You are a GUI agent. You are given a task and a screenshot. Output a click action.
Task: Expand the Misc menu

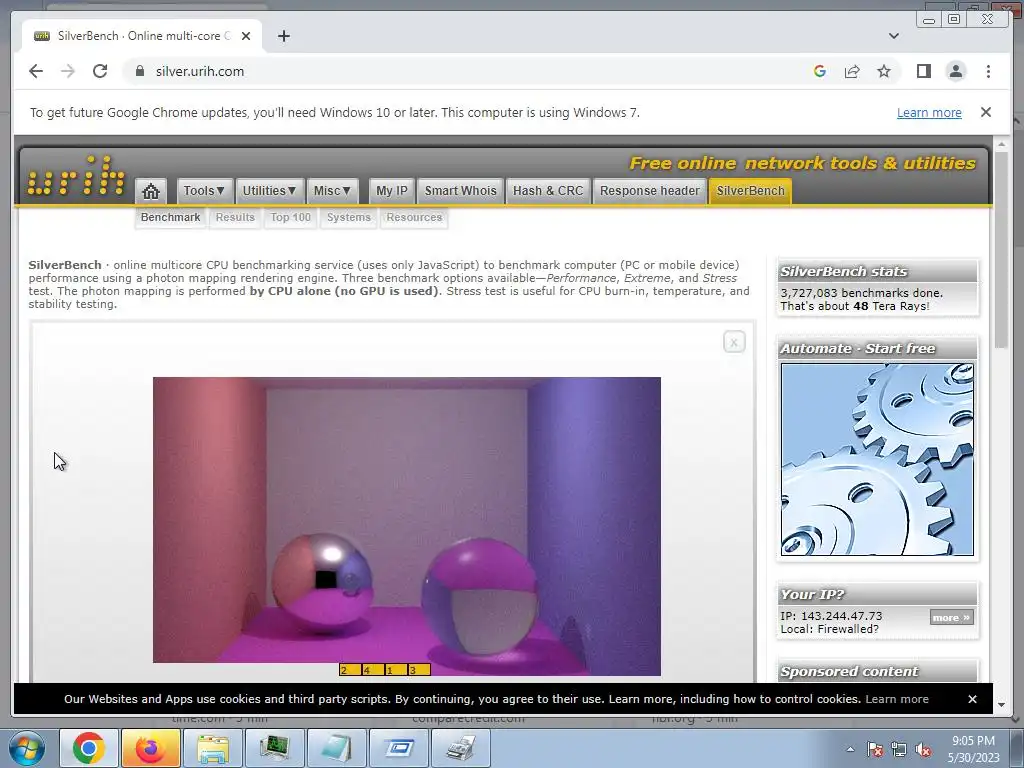(x=332, y=191)
